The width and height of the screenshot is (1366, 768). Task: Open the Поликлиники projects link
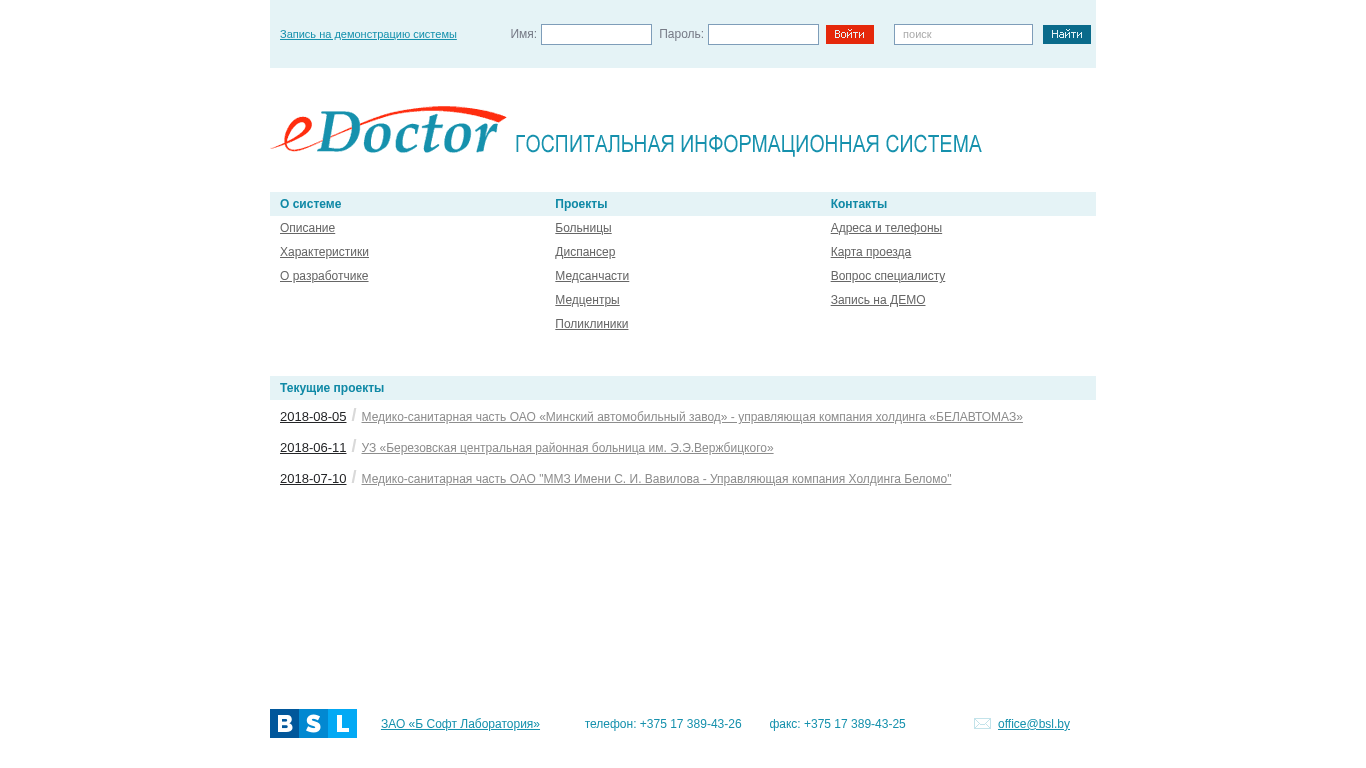[592, 324]
